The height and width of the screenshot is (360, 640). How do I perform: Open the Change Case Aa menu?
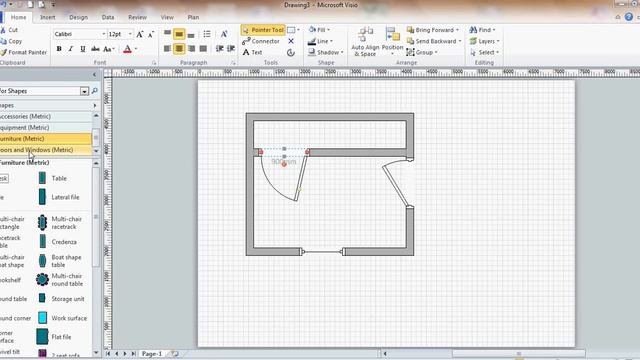coord(109,49)
